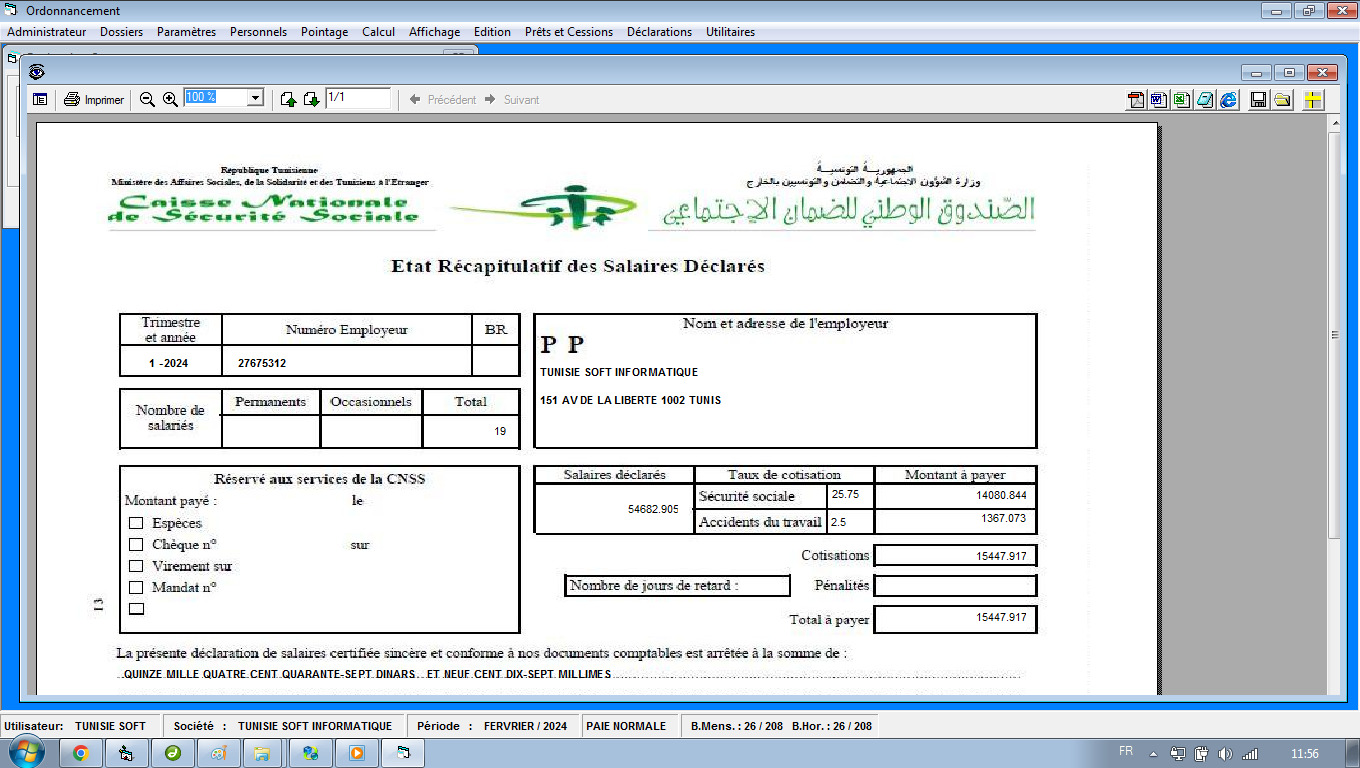The width and height of the screenshot is (1360, 768).
Task: Click the Sécurité sociale amount 14080.844
Action: coord(1001,495)
